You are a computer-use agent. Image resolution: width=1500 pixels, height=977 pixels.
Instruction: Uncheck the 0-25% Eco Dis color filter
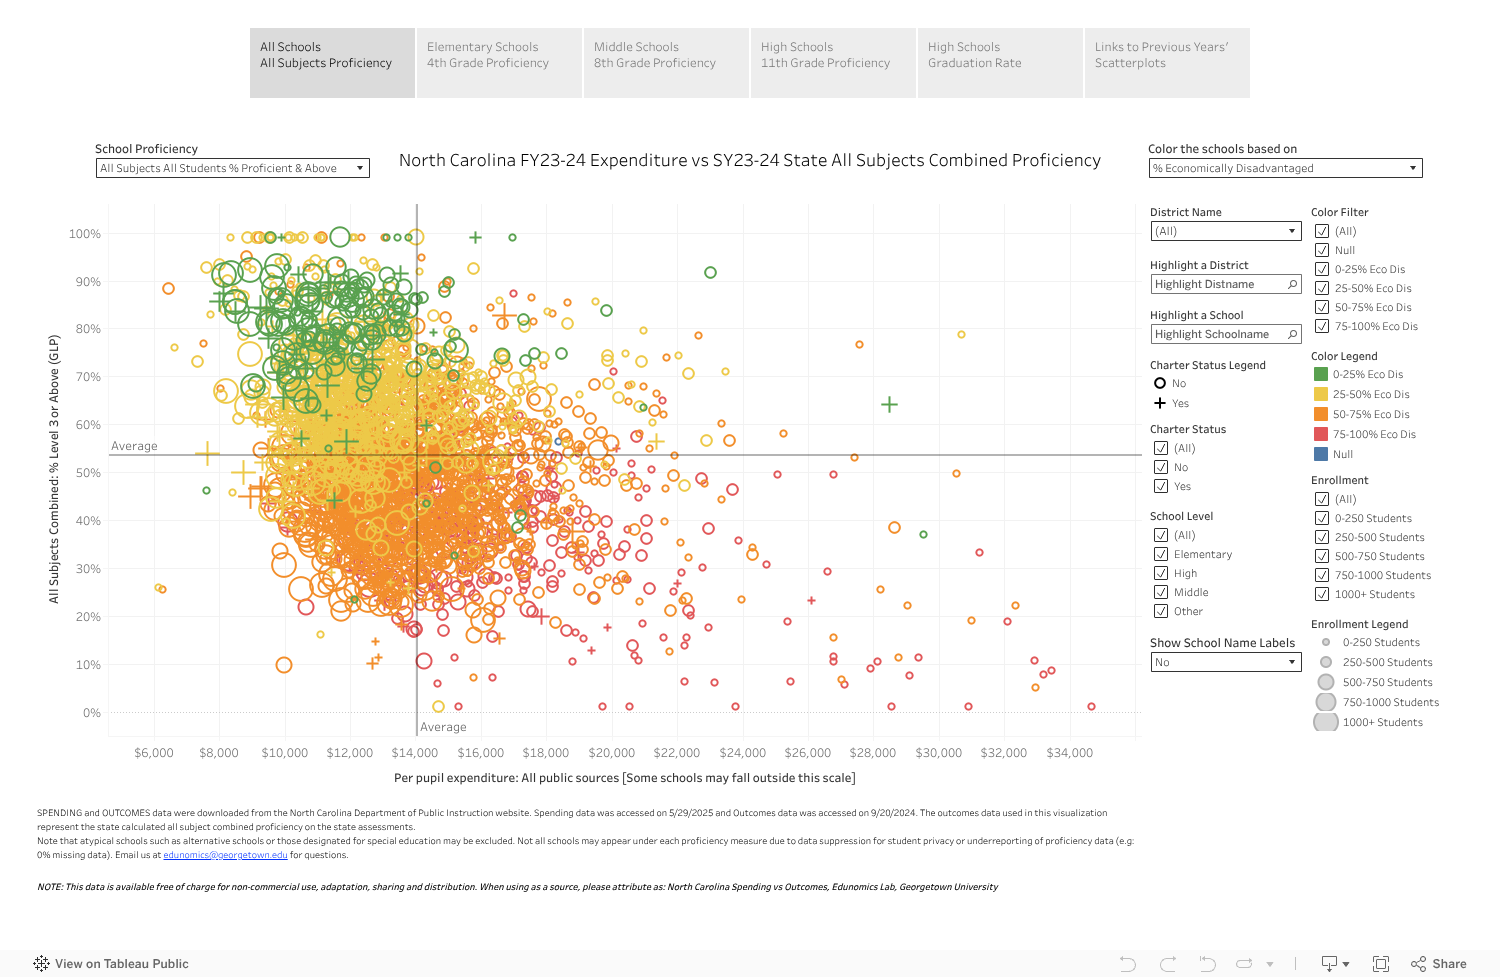click(x=1322, y=270)
